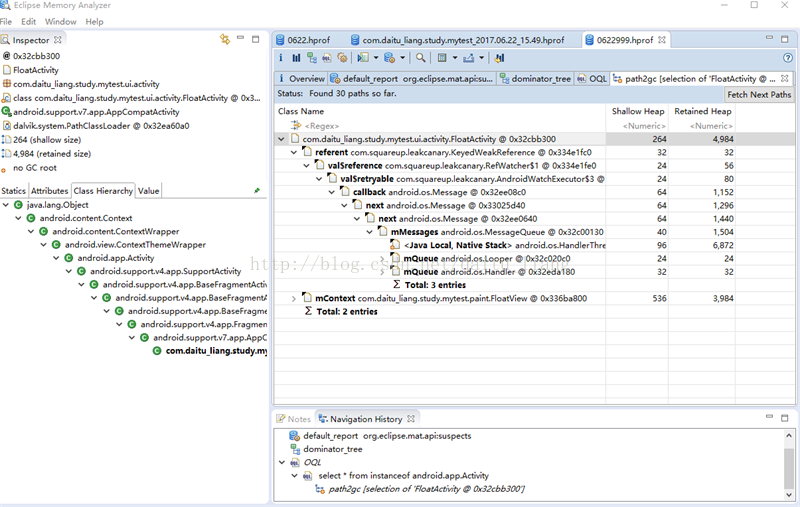This screenshot has height=507, width=800.
Task: Switch to the Notes tab
Action: point(294,419)
